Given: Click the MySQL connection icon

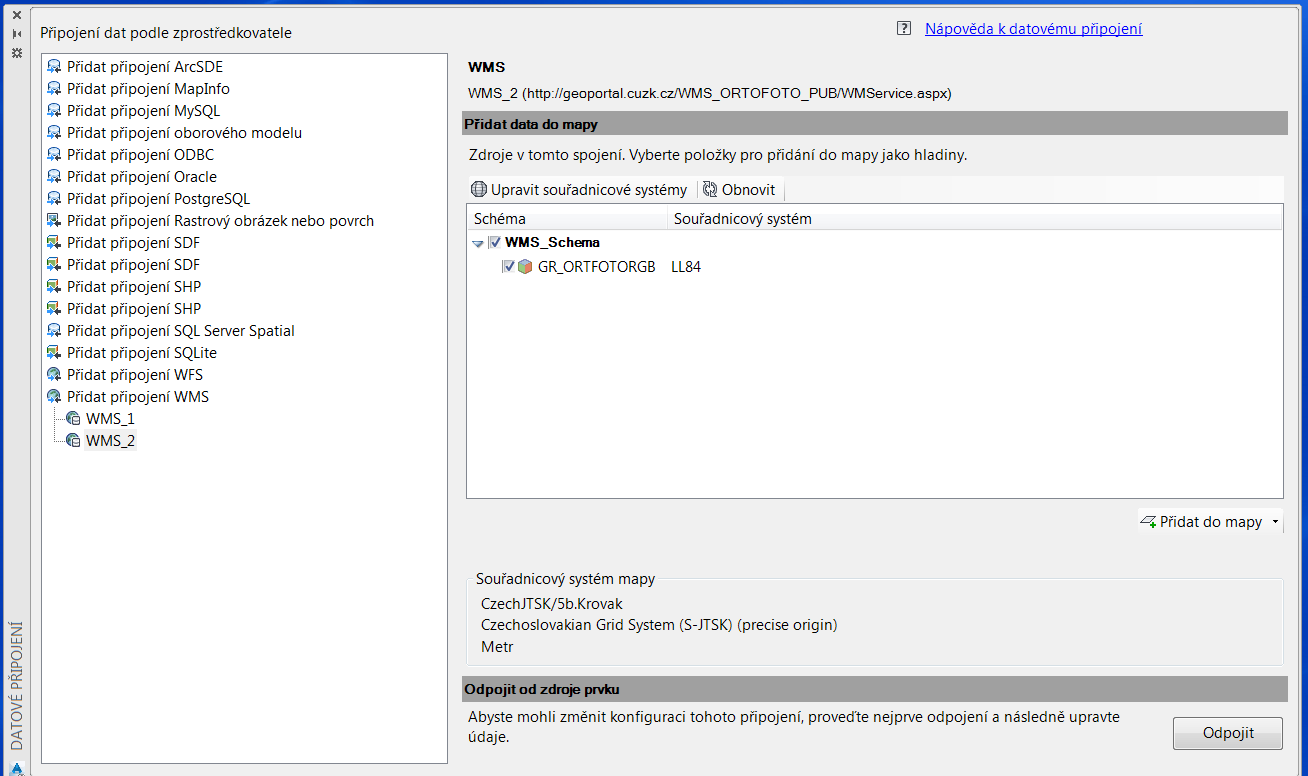Looking at the screenshot, I should pyautogui.click(x=54, y=111).
